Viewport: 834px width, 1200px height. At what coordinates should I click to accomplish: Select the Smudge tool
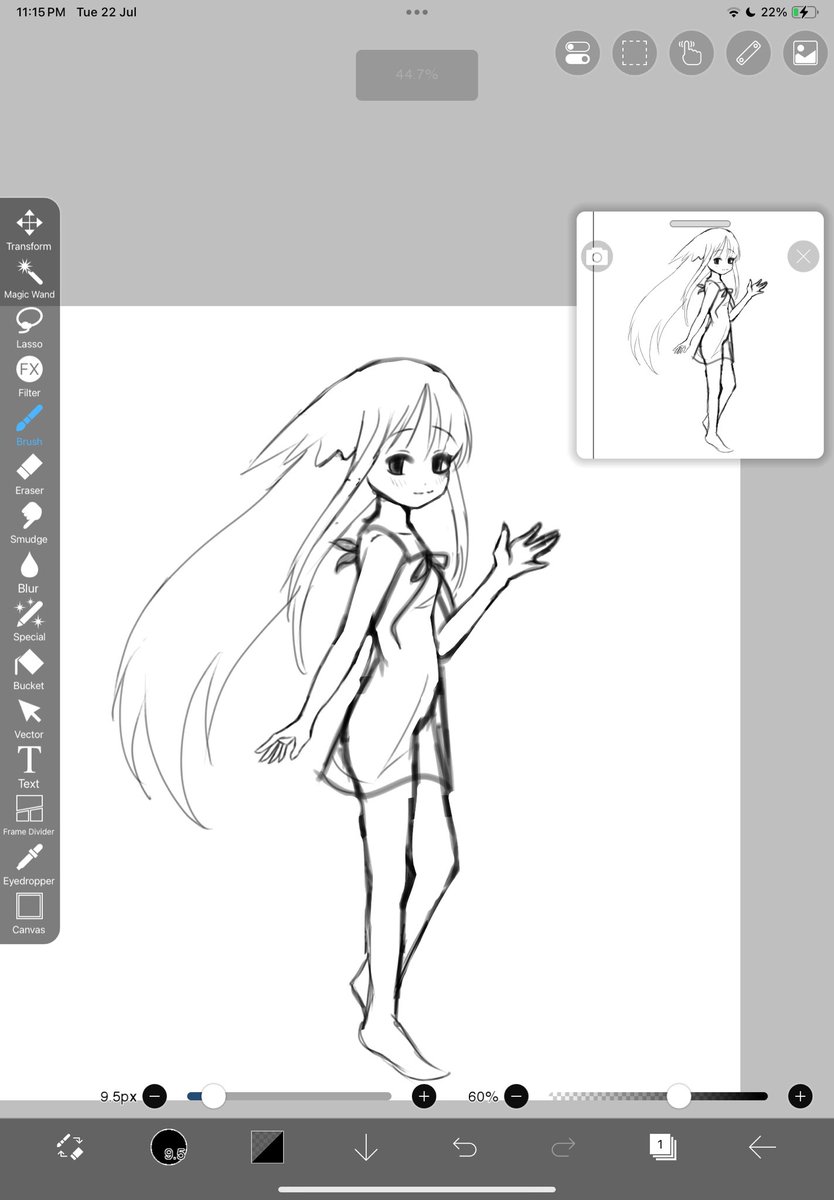point(29,524)
